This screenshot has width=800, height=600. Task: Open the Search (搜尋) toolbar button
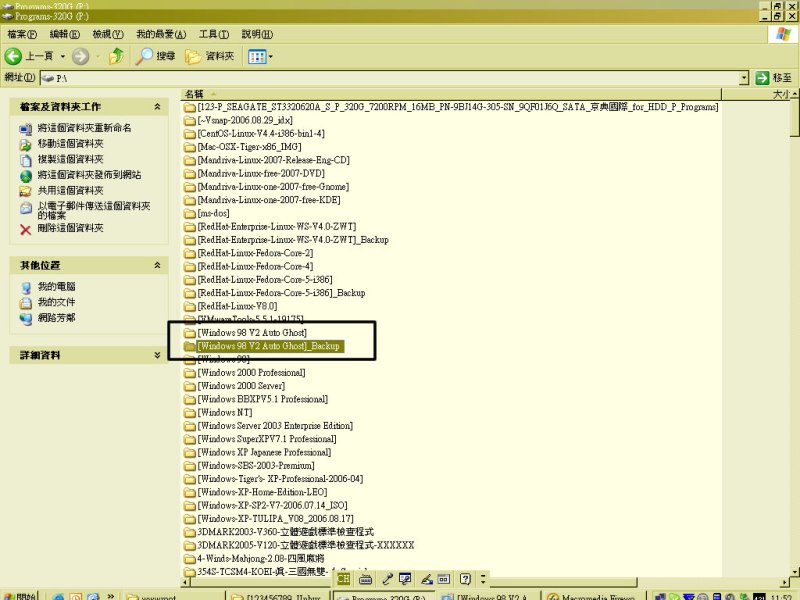[155, 56]
